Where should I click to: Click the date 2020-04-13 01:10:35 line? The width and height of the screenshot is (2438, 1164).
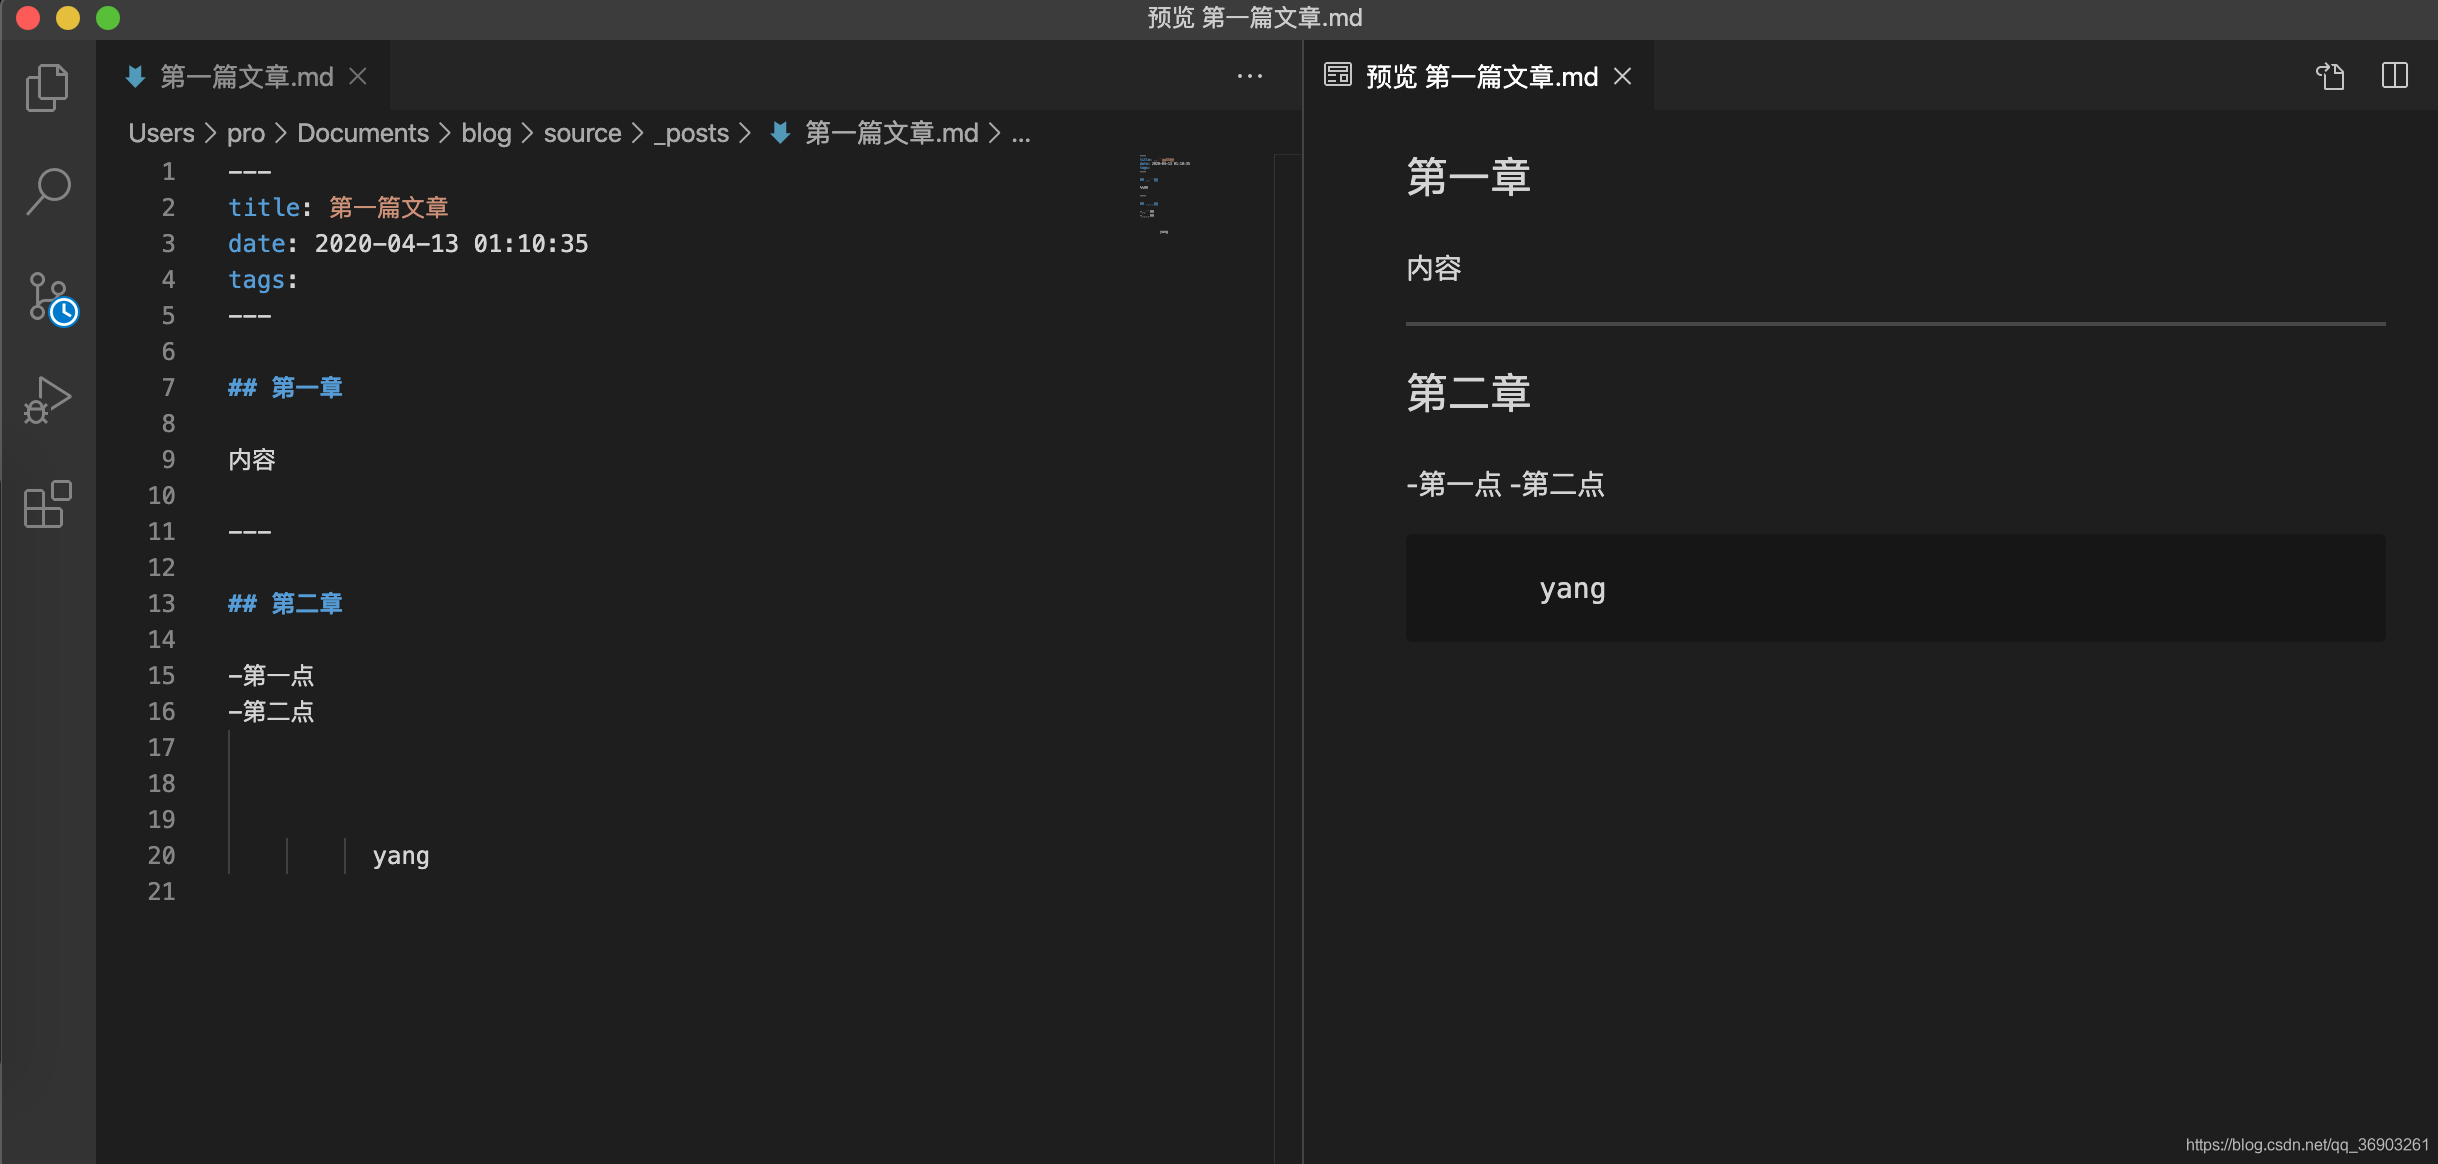[x=408, y=243]
